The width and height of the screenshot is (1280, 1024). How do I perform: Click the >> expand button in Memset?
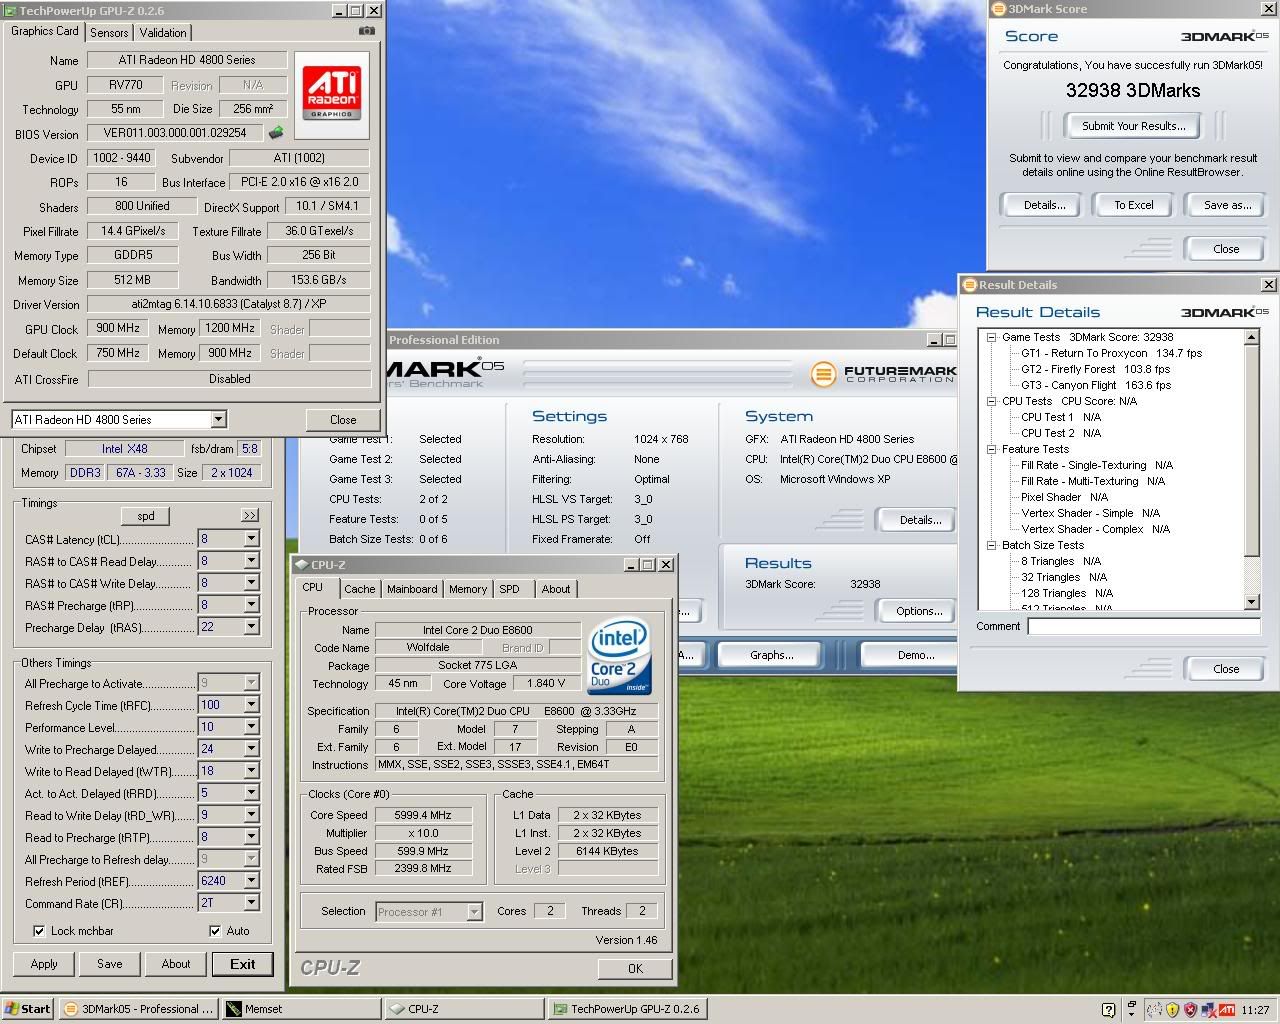(249, 516)
